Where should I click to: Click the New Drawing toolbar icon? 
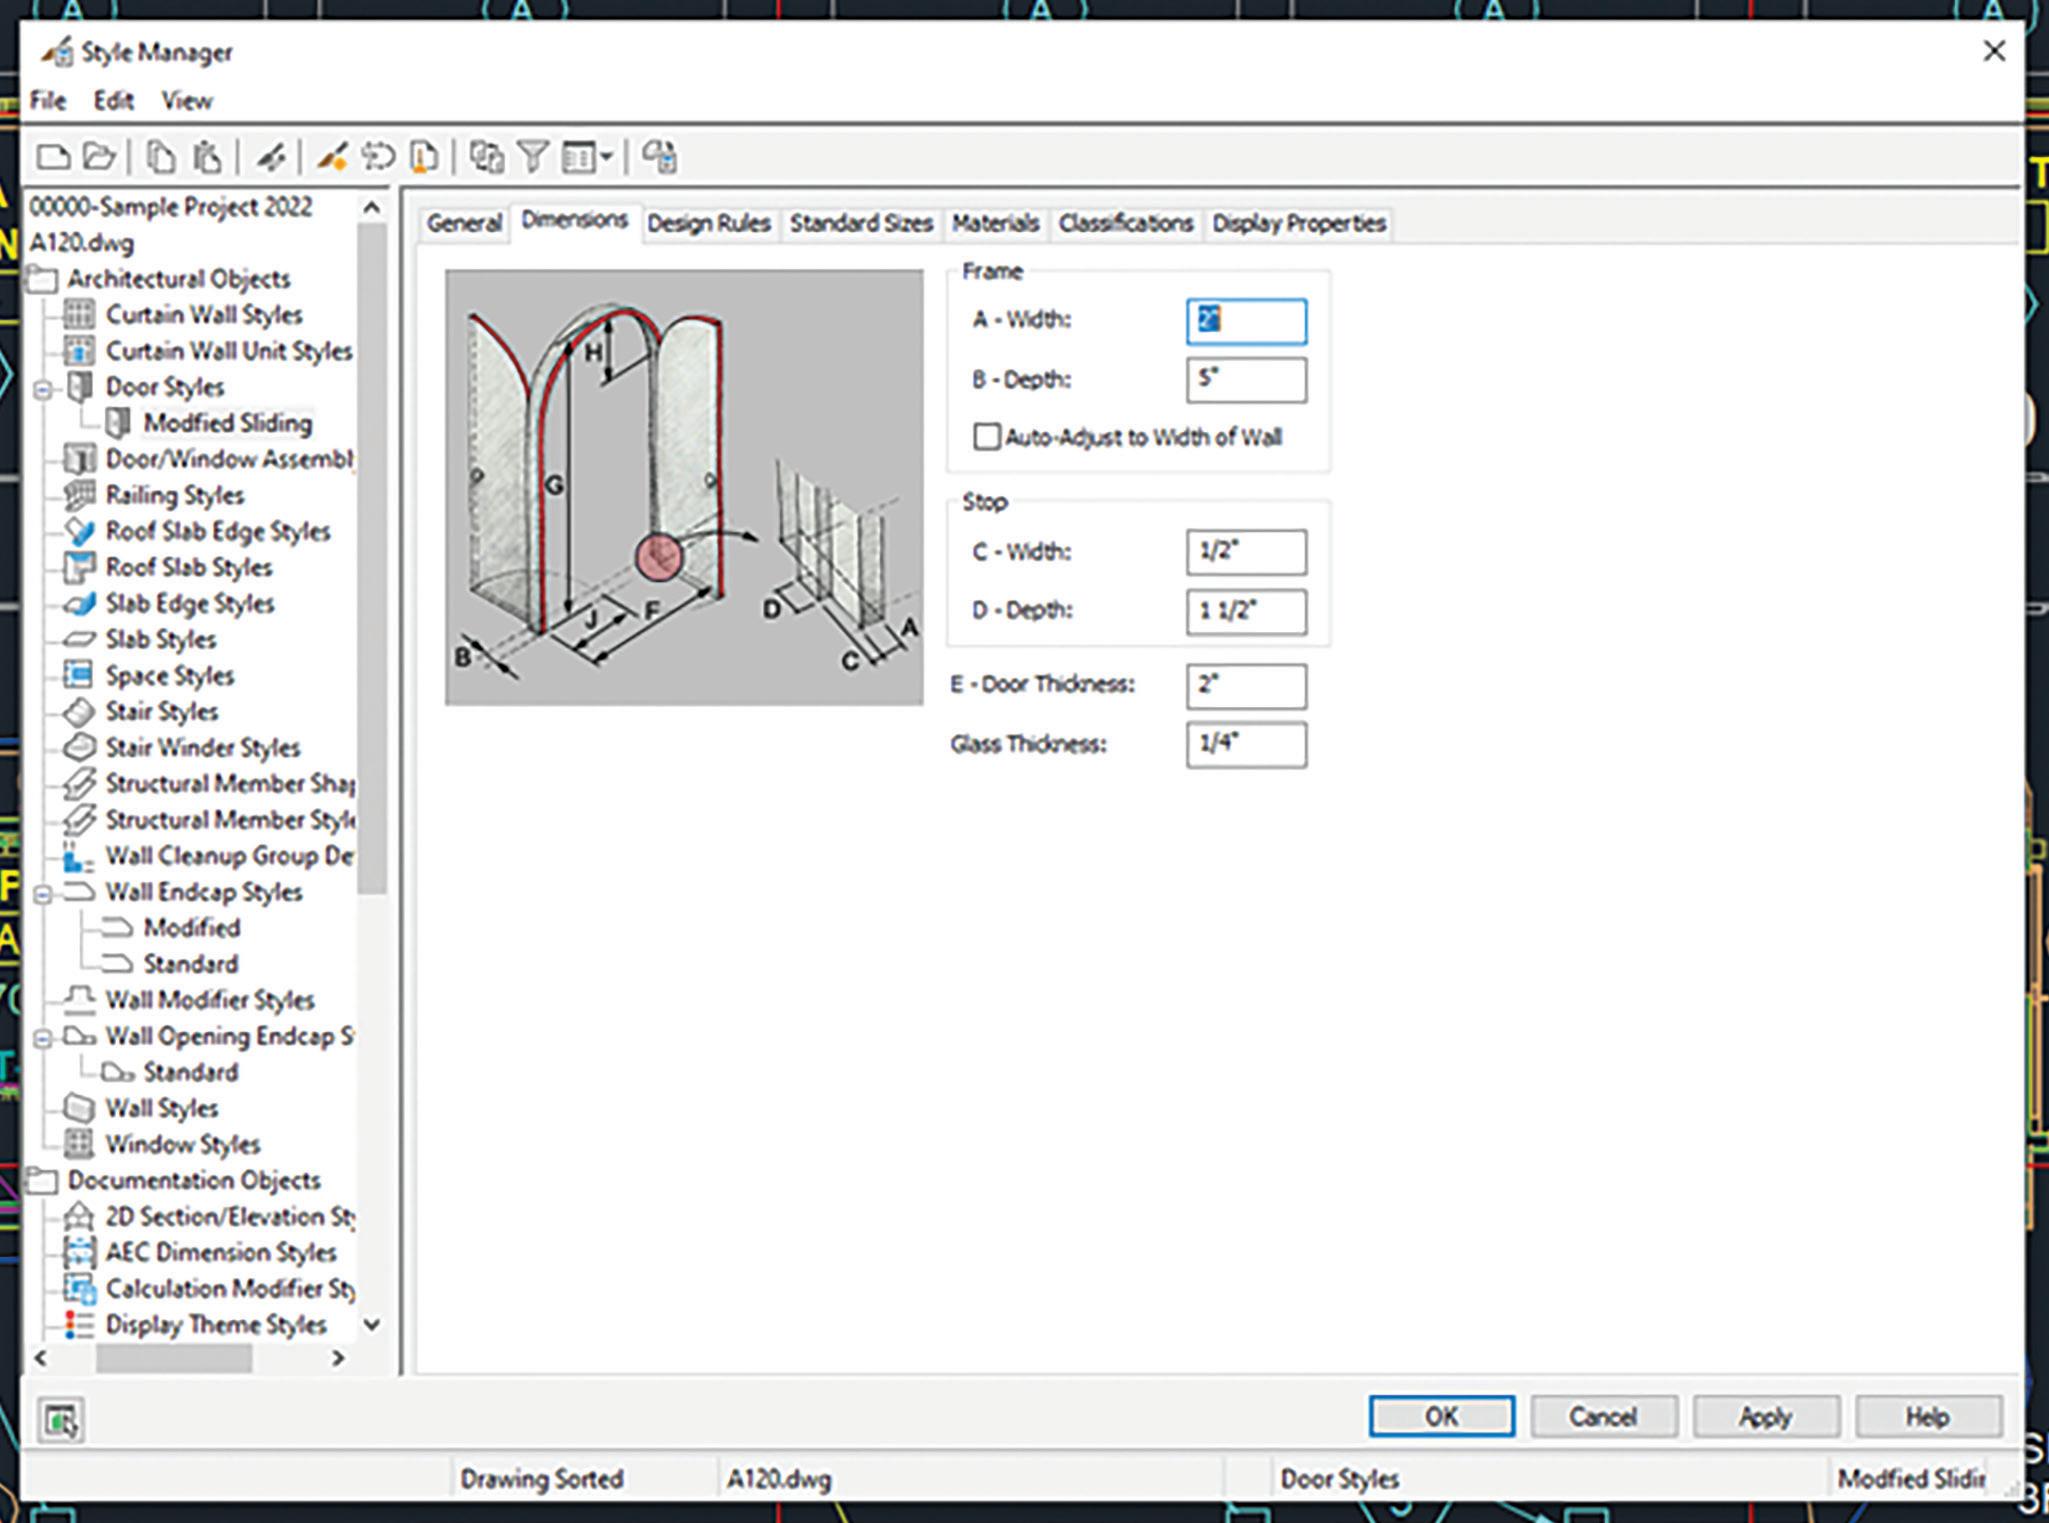[53, 157]
